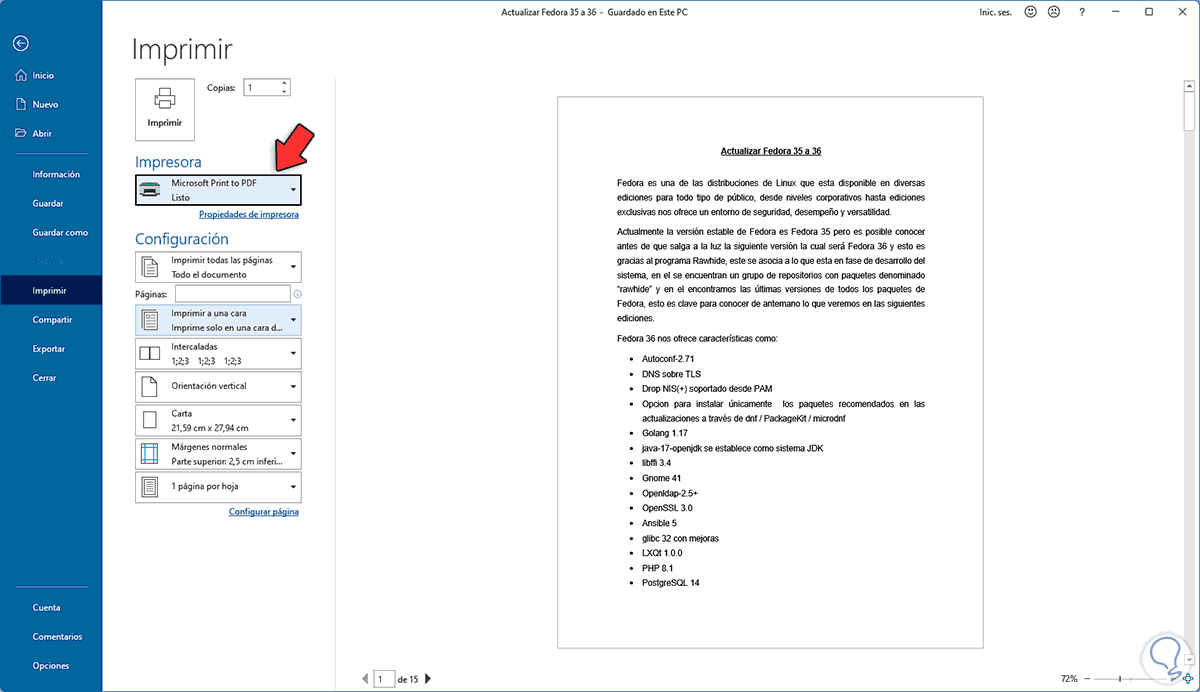Open Orientación vertical dropdown

click(x=218, y=386)
